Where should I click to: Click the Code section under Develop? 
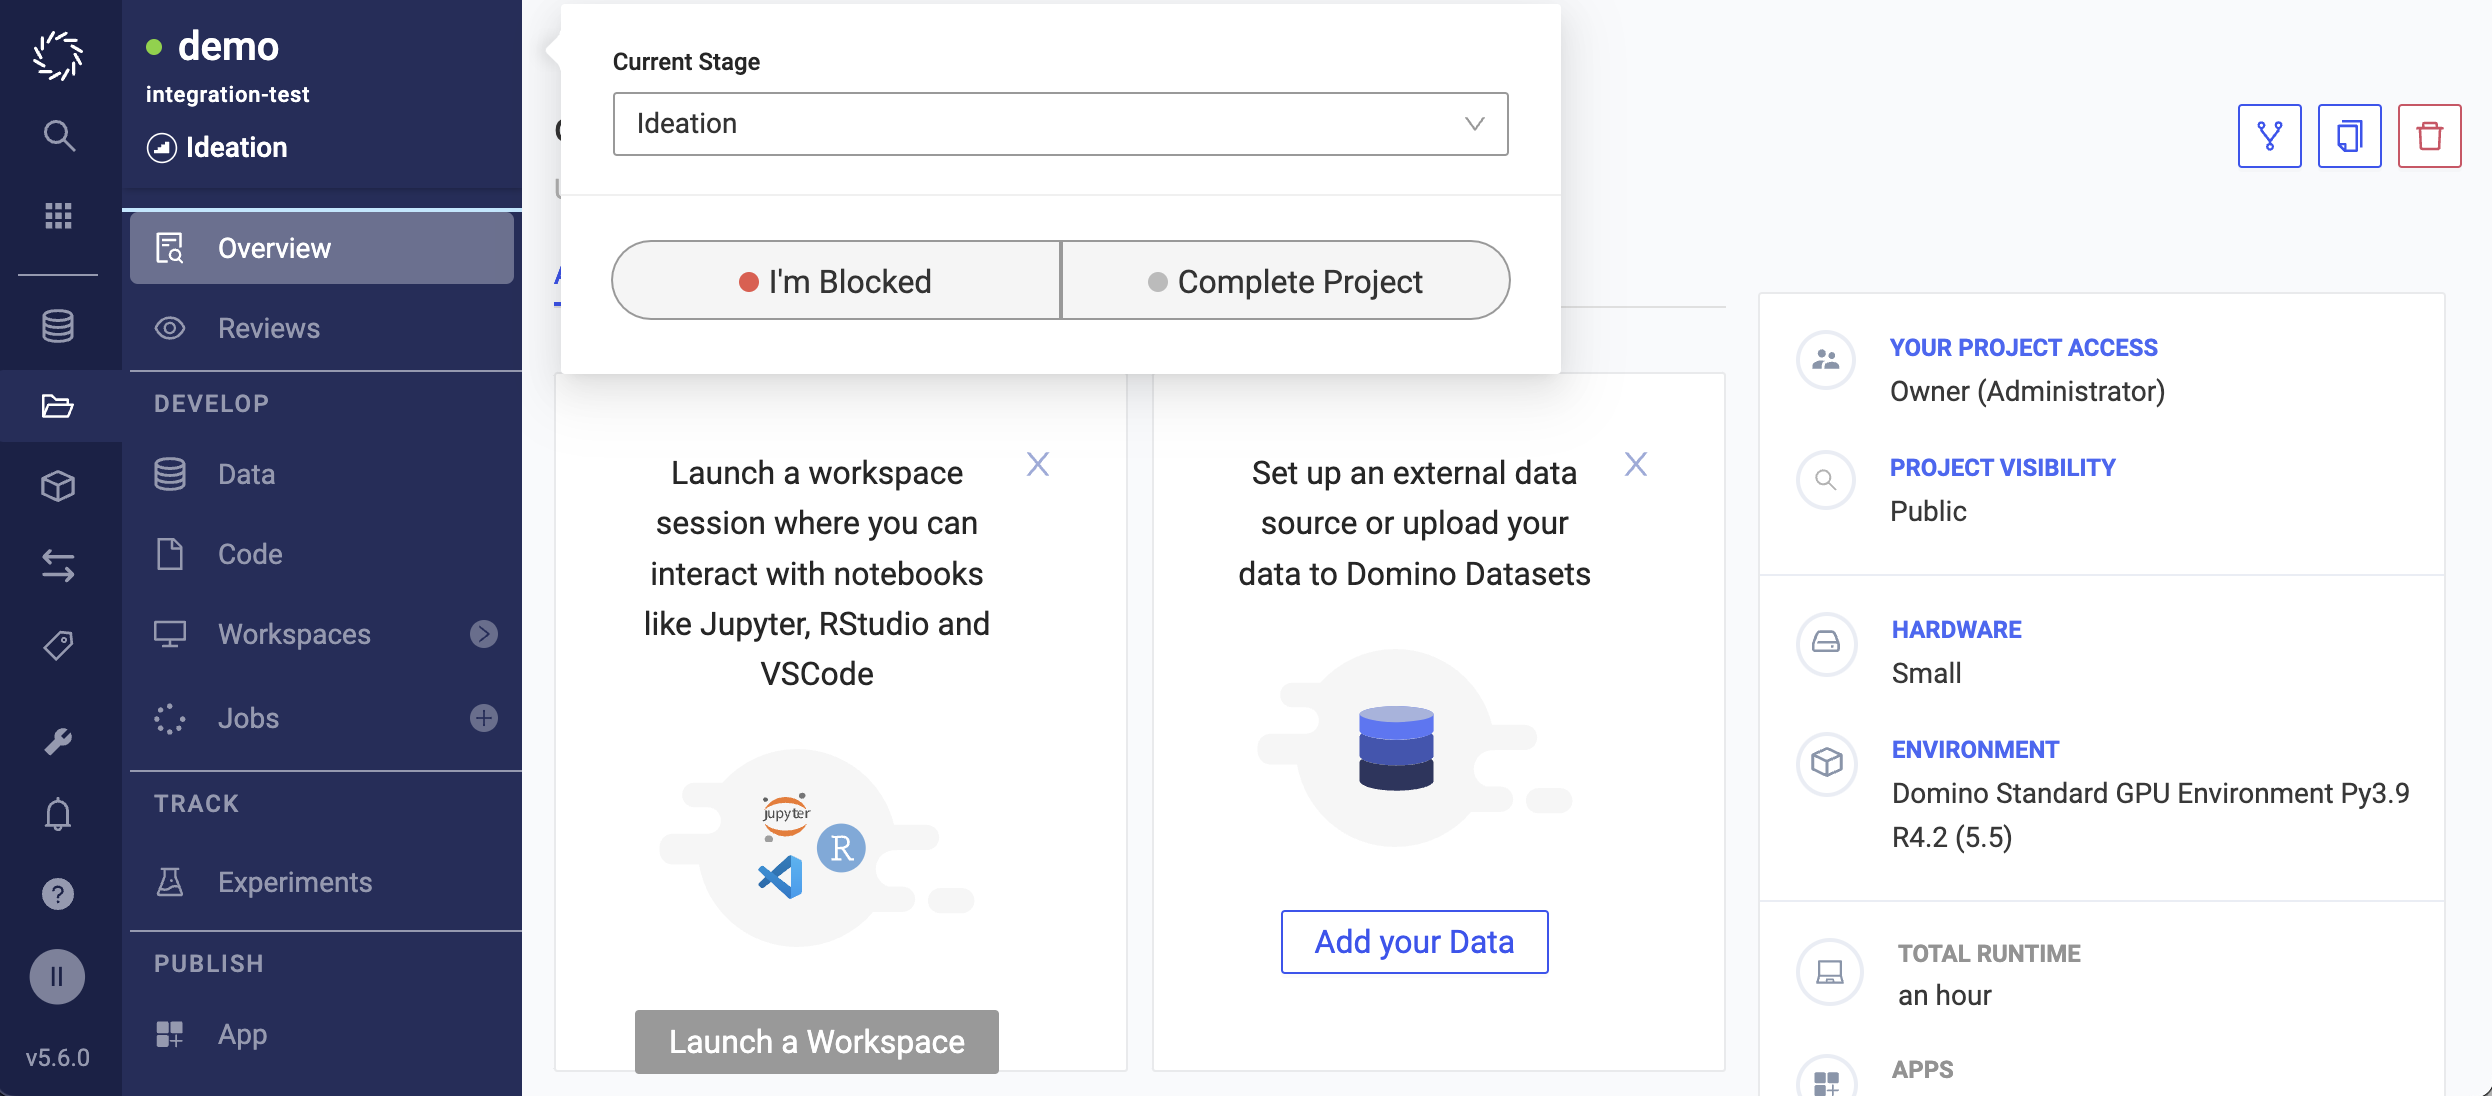251,553
